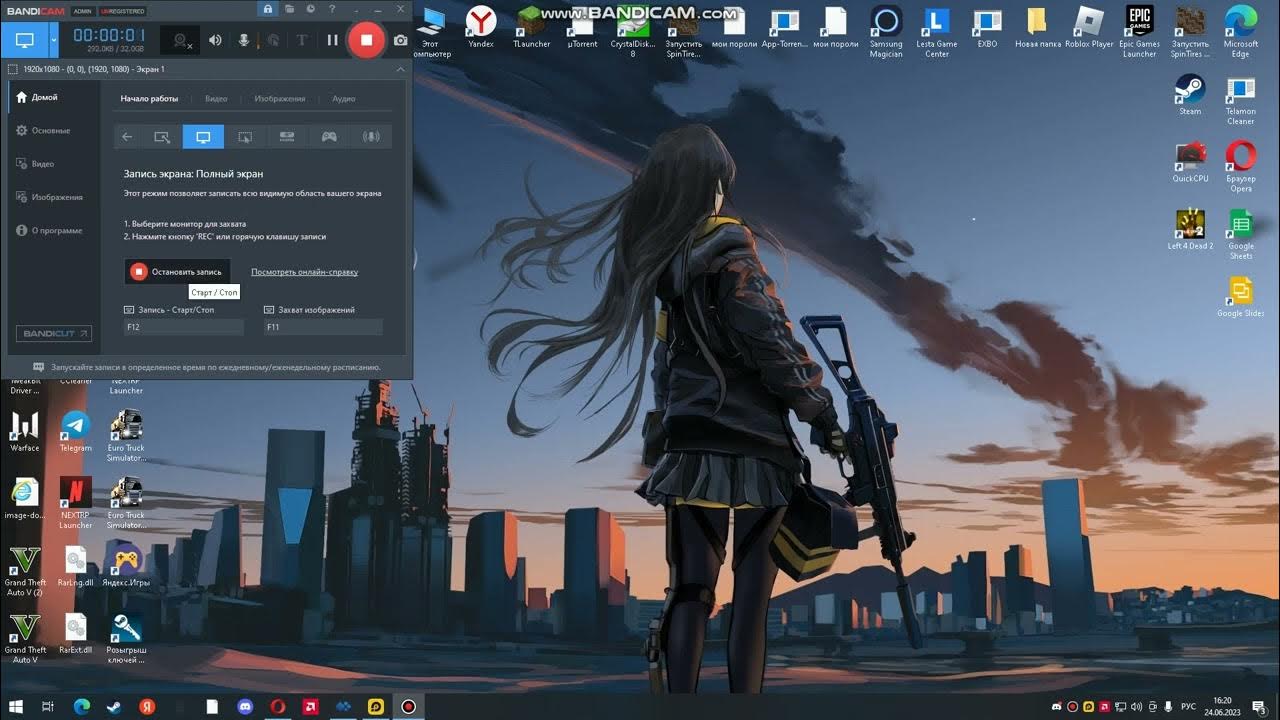Toggle the microphone icon in Bandicam toolbar
Image resolution: width=1280 pixels, height=720 pixels.
(243, 40)
